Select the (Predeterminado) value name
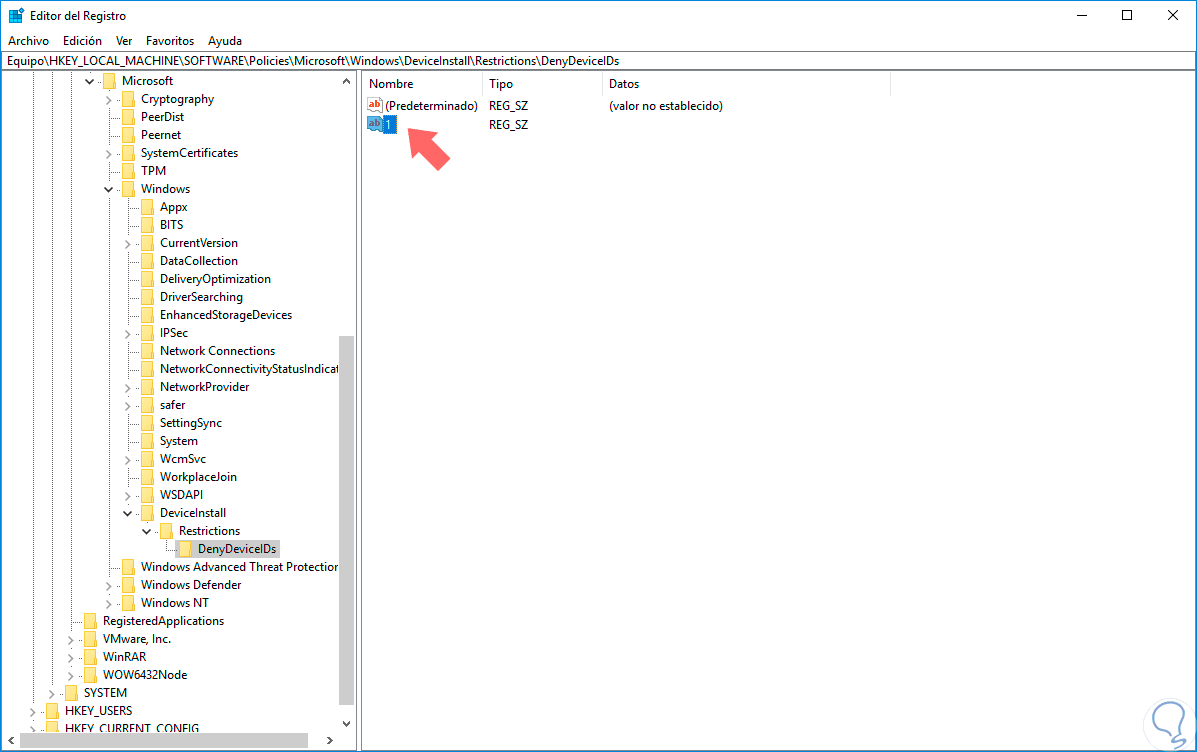The height and width of the screenshot is (752, 1197). [431, 106]
